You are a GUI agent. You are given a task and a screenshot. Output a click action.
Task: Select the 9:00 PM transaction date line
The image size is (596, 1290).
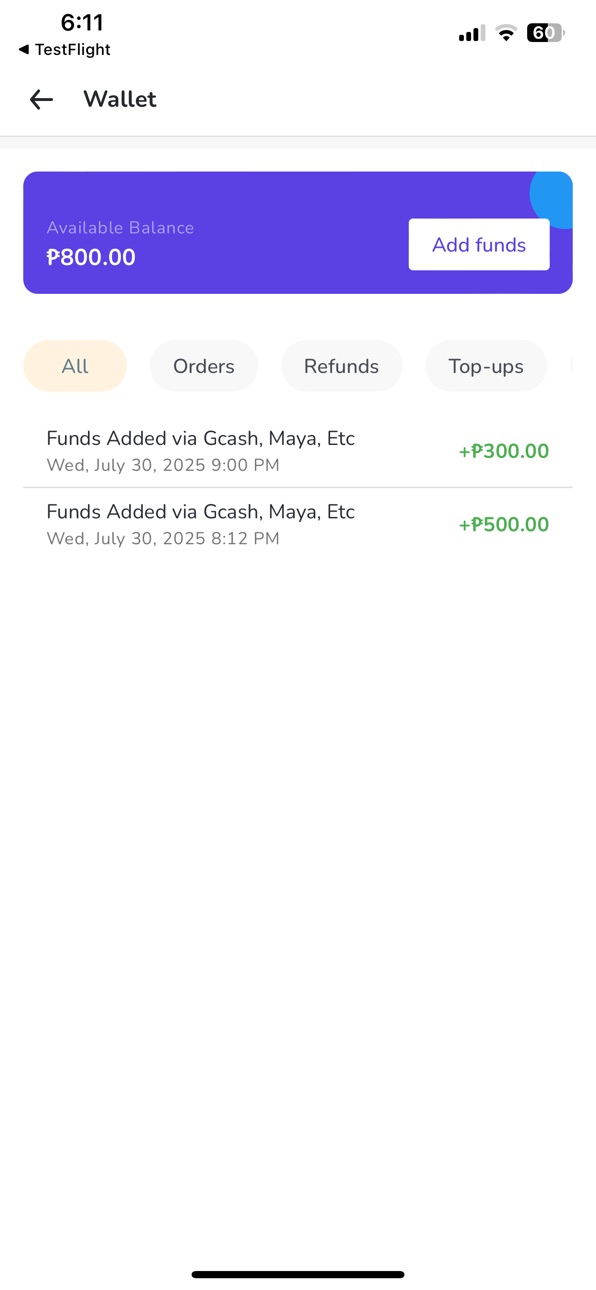click(163, 465)
